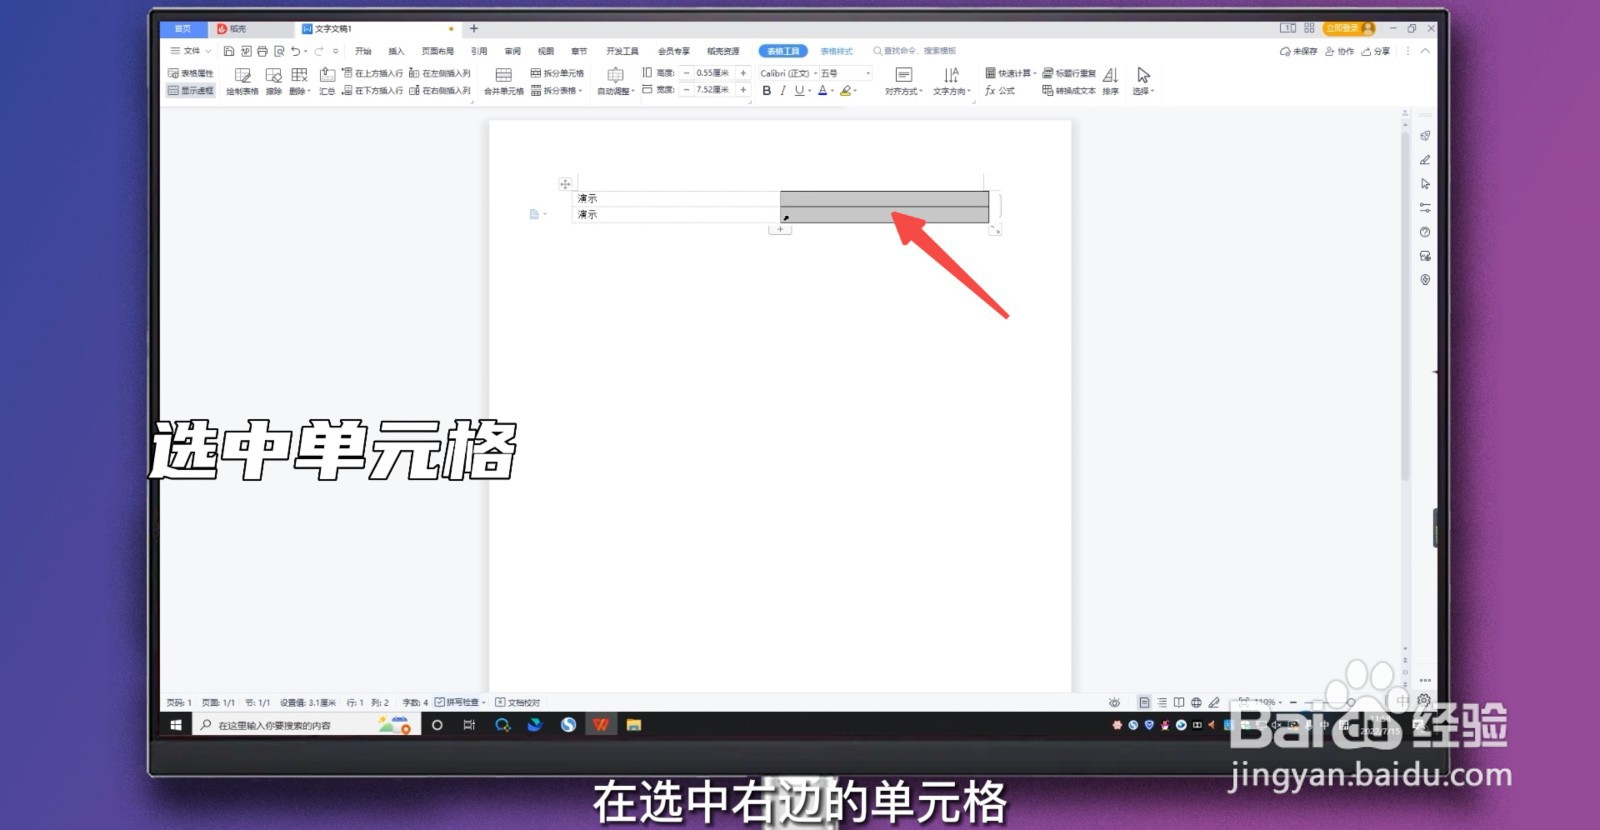Open 快速计算 quick calculate dropdown
Image resolution: width=1600 pixels, height=830 pixels.
coord(1010,73)
